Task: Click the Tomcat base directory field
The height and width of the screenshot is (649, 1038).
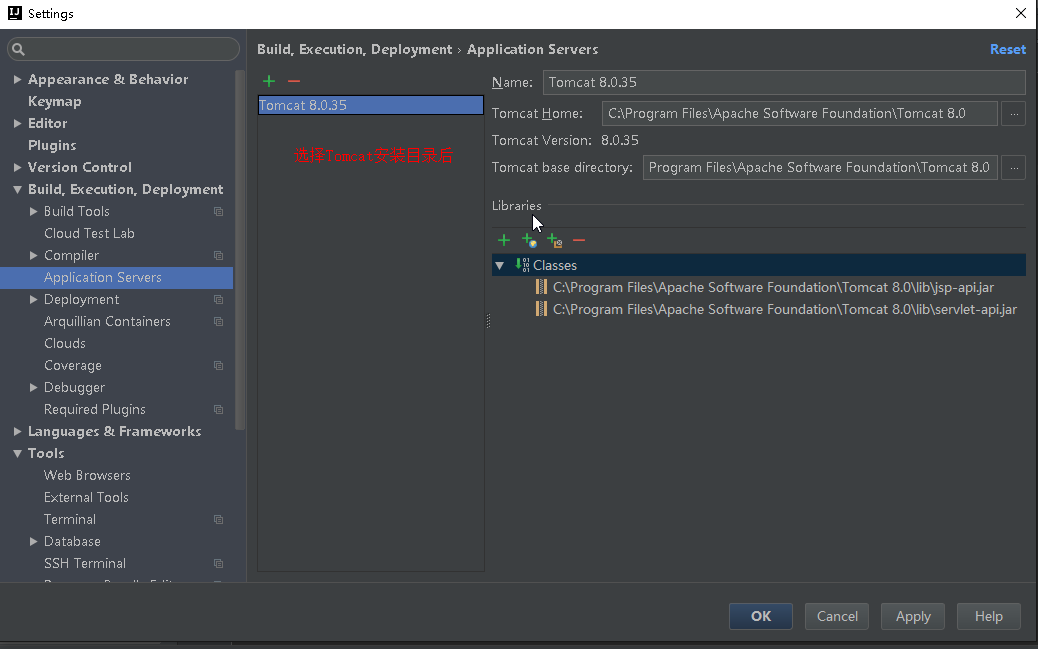Action: coord(820,168)
